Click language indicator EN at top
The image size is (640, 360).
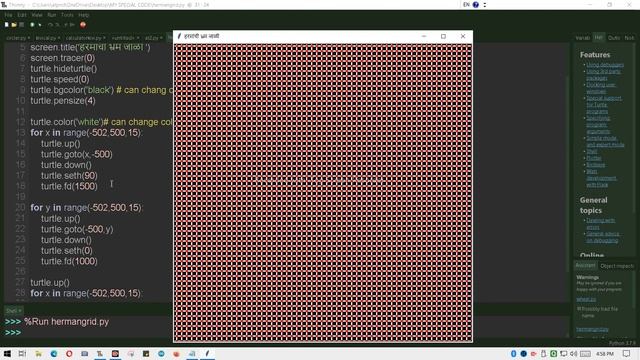(467, 5)
